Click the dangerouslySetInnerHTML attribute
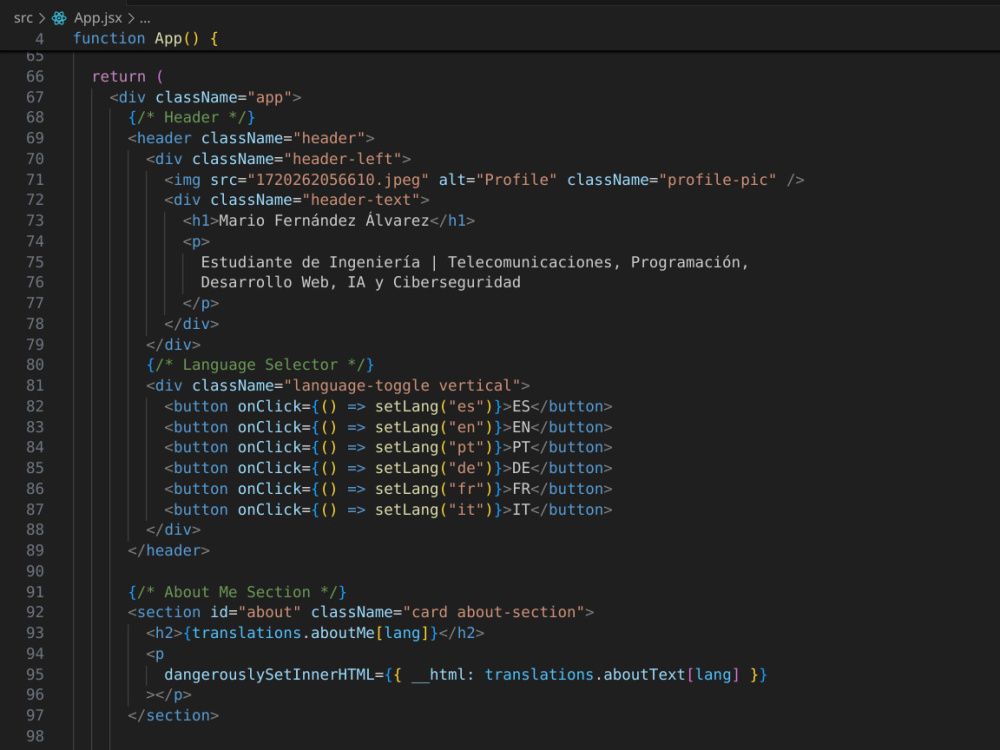Viewport: 1000px width, 750px height. click(x=268, y=674)
